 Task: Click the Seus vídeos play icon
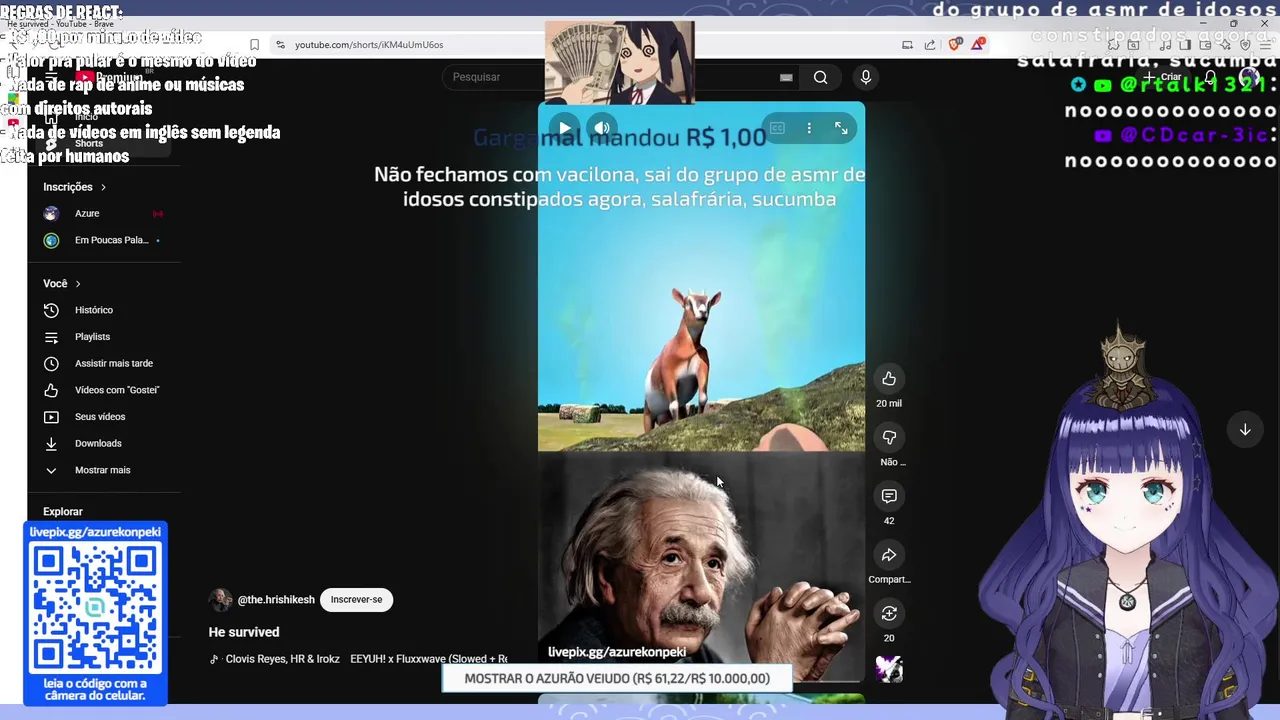coord(51,416)
